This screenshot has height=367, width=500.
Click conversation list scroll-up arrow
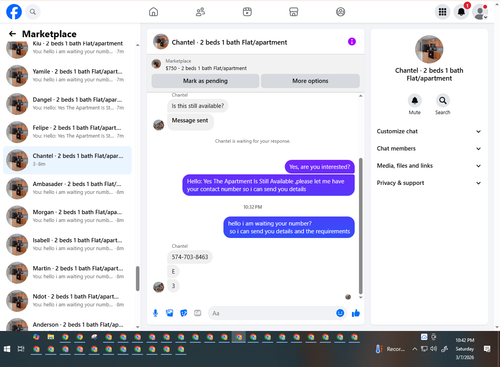tap(137, 45)
